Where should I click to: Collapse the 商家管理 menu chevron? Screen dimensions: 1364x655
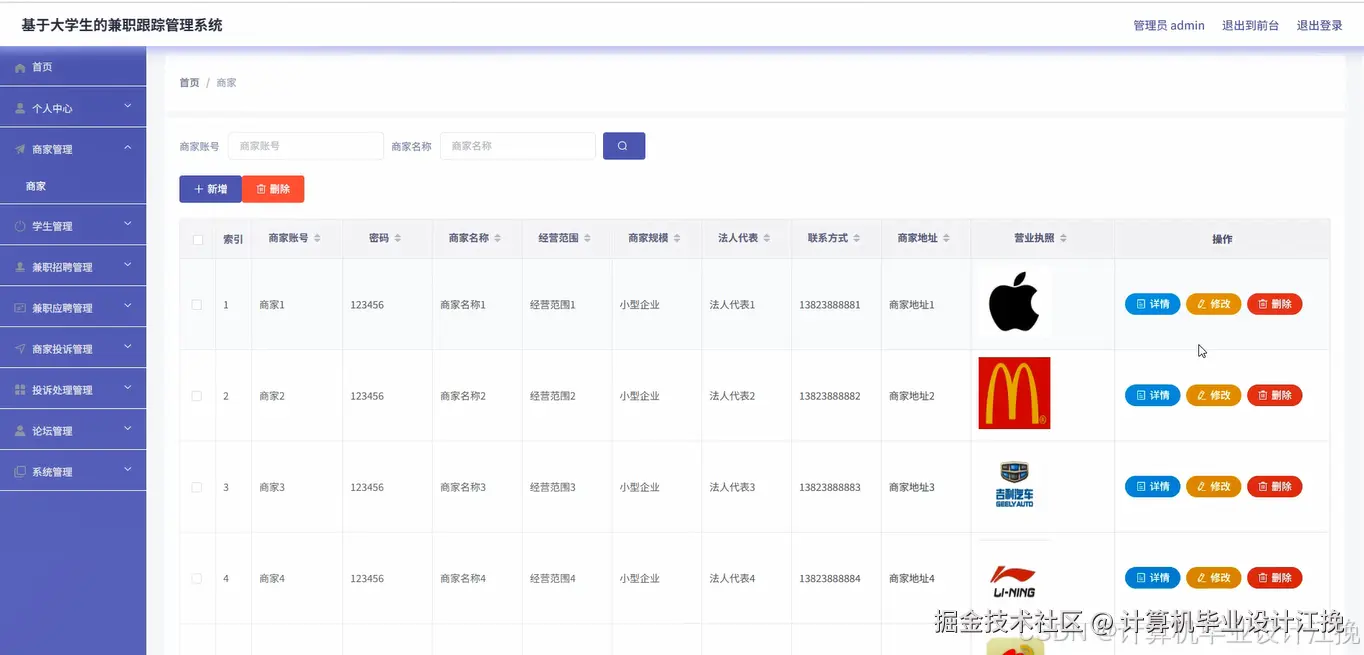pos(128,148)
